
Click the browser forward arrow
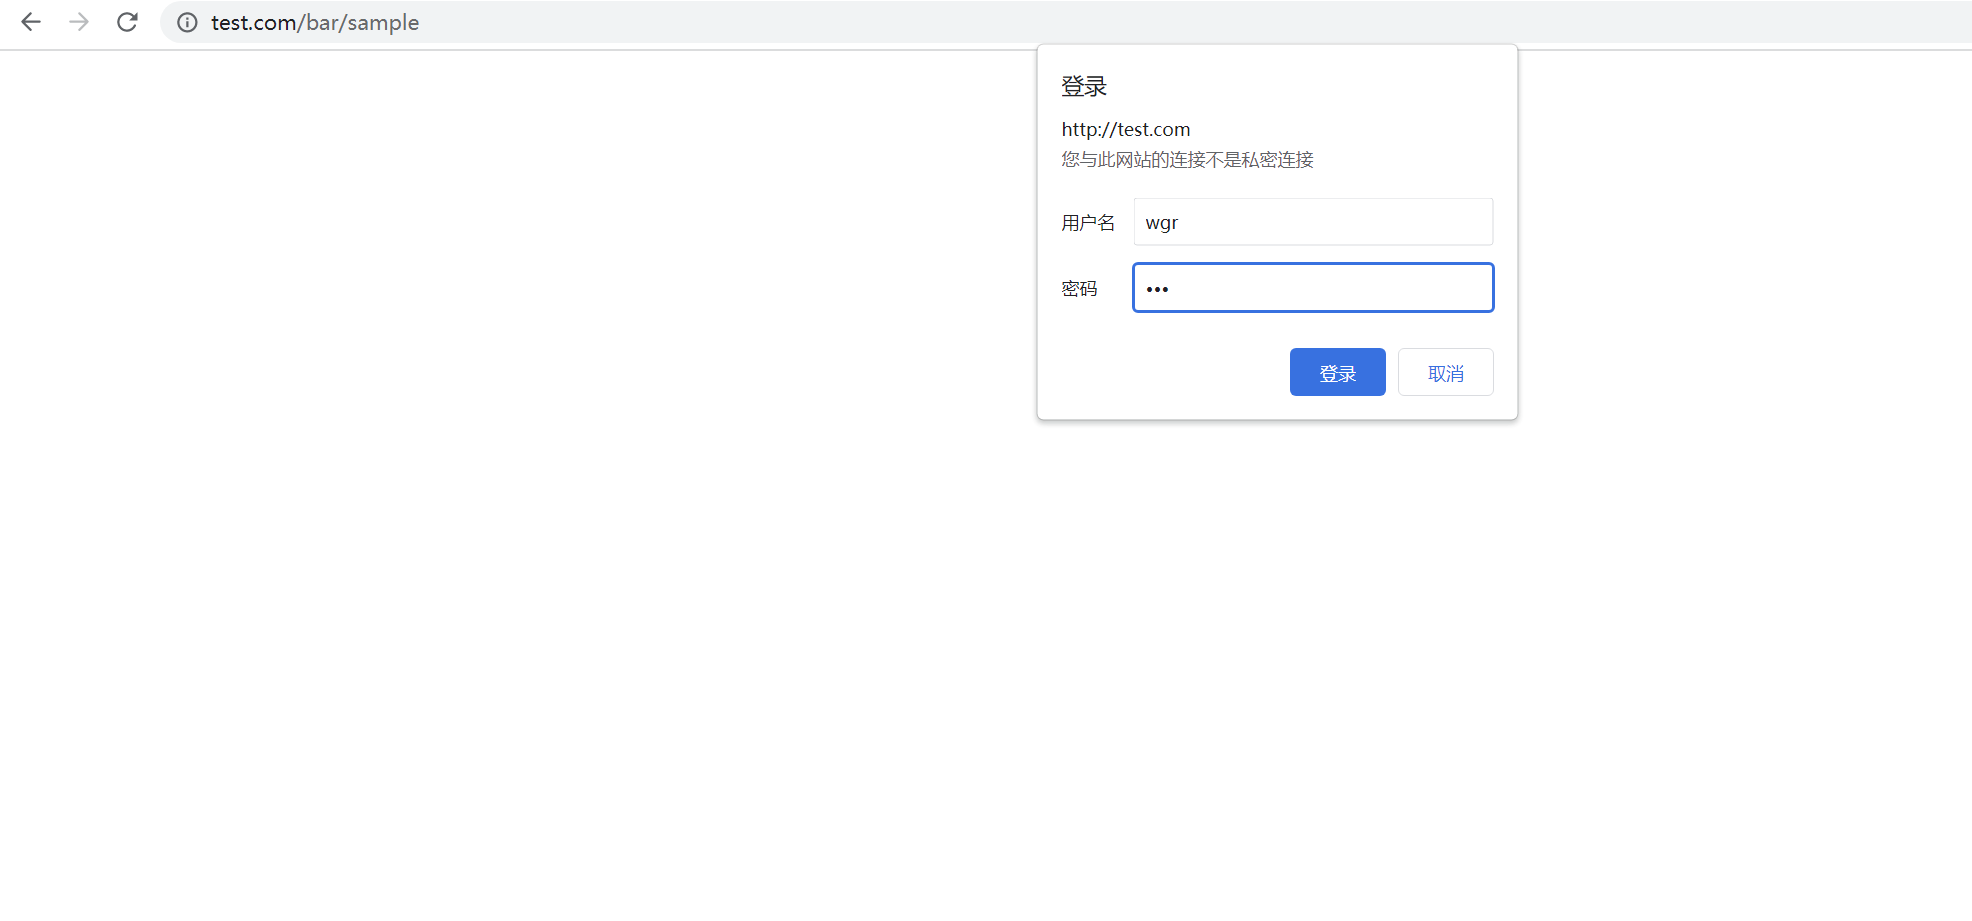pos(79,22)
